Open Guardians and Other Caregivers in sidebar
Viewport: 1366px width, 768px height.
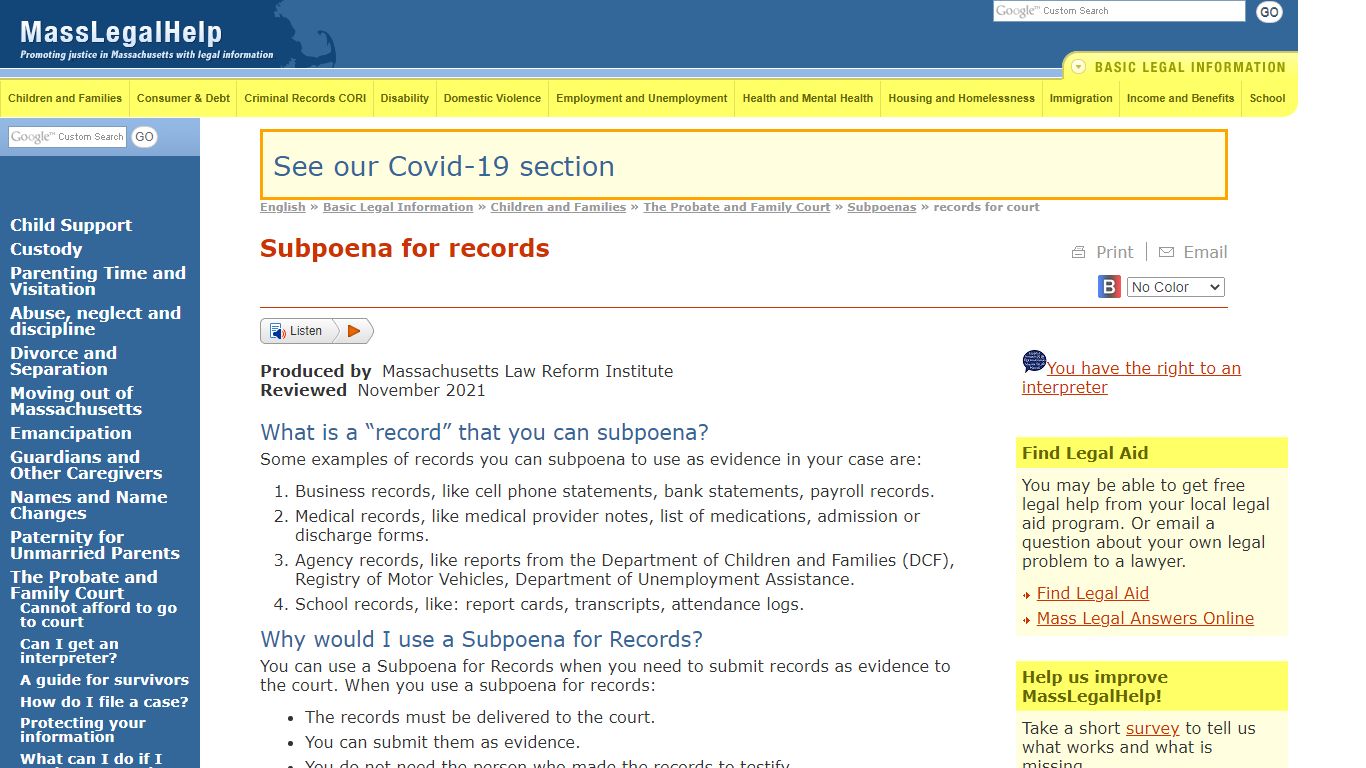[x=86, y=465]
